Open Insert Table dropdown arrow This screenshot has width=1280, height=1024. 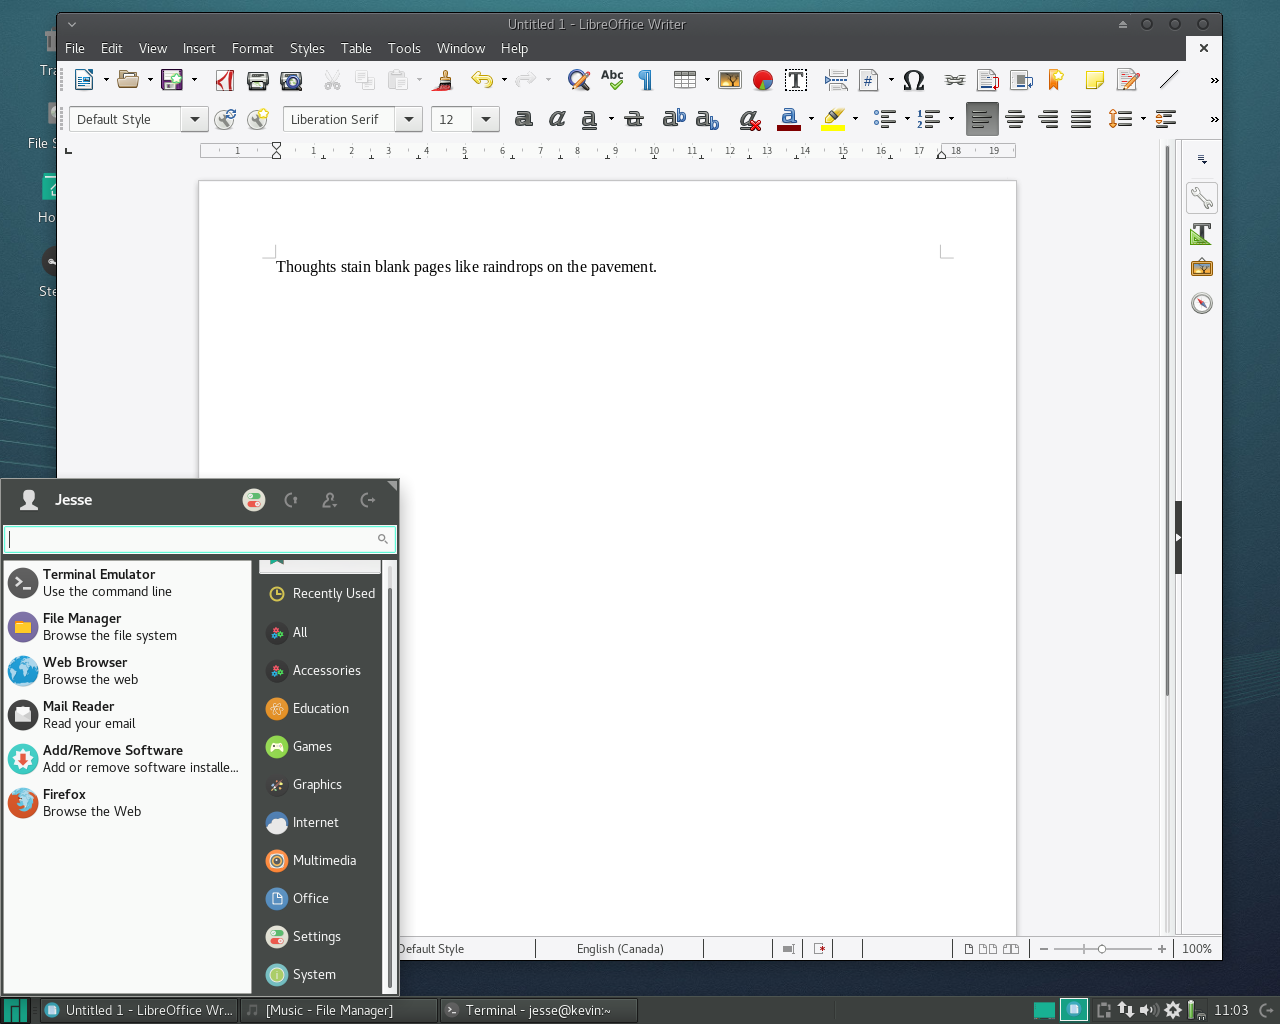[x=707, y=80]
